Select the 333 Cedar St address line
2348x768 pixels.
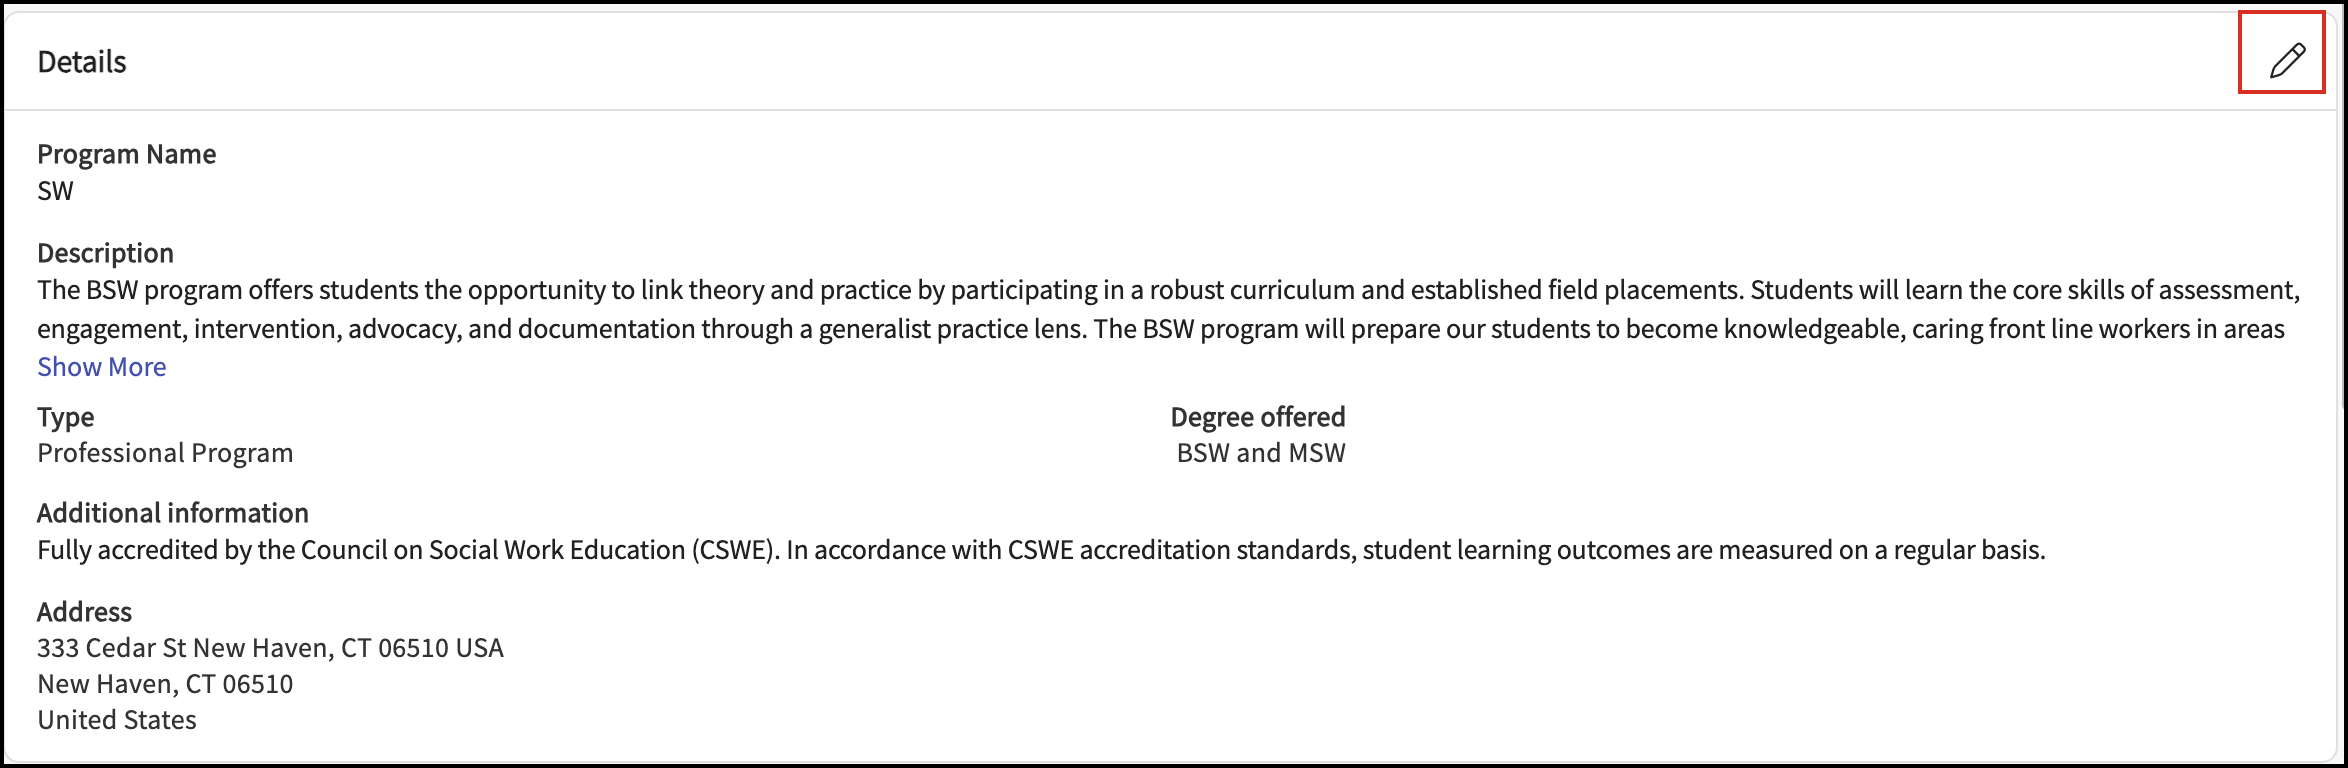tap(270, 648)
